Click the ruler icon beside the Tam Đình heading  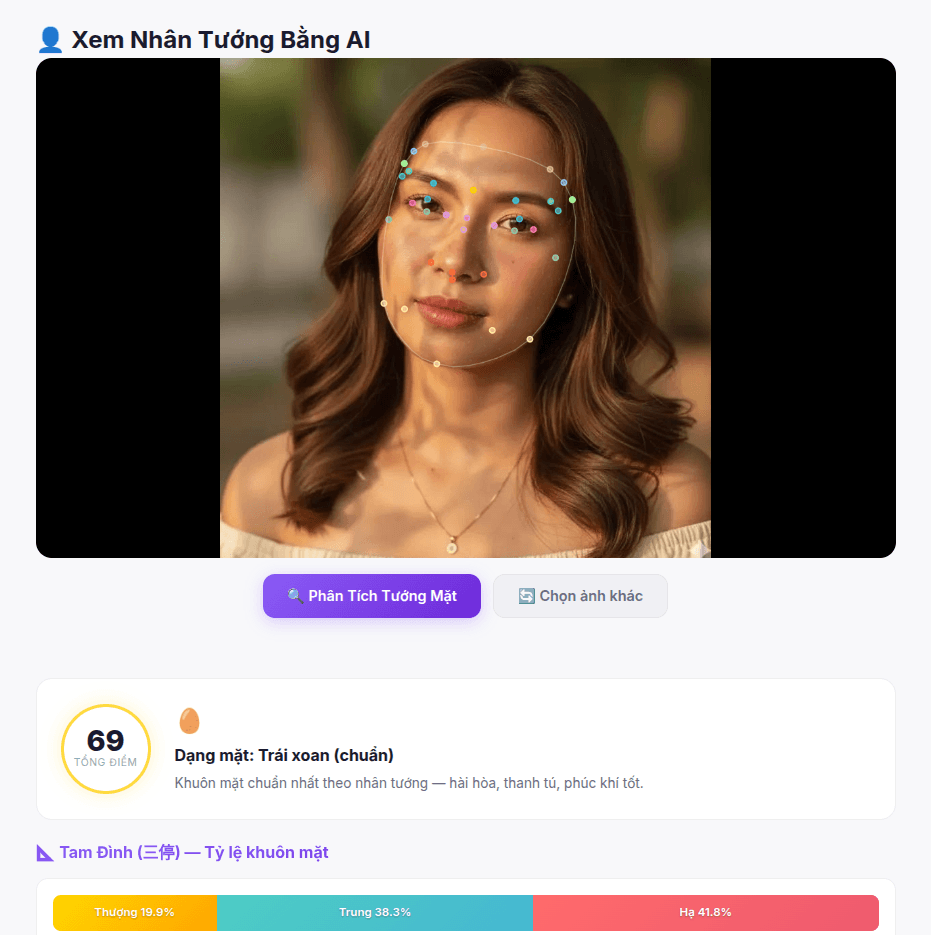click(x=47, y=851)
